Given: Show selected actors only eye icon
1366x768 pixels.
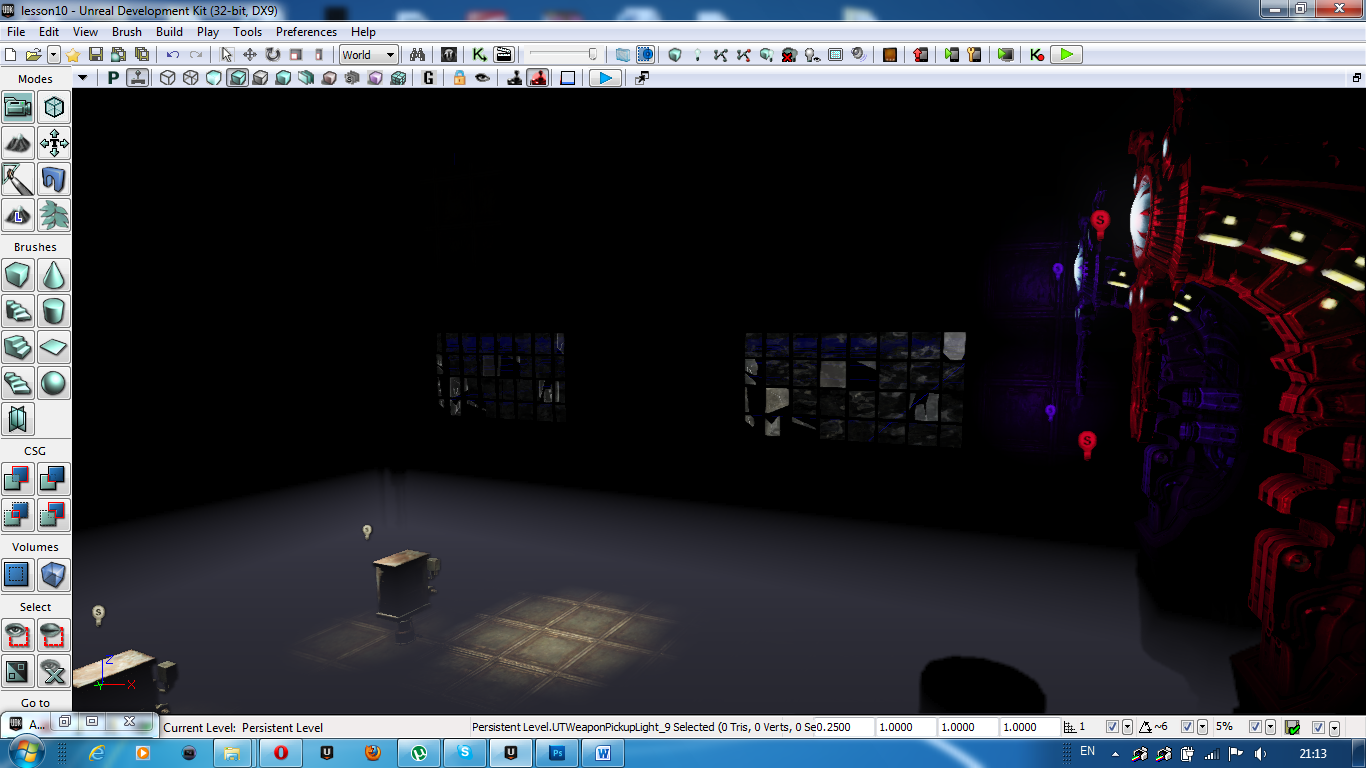Looking at the screenshot, I should pos(18,635).
